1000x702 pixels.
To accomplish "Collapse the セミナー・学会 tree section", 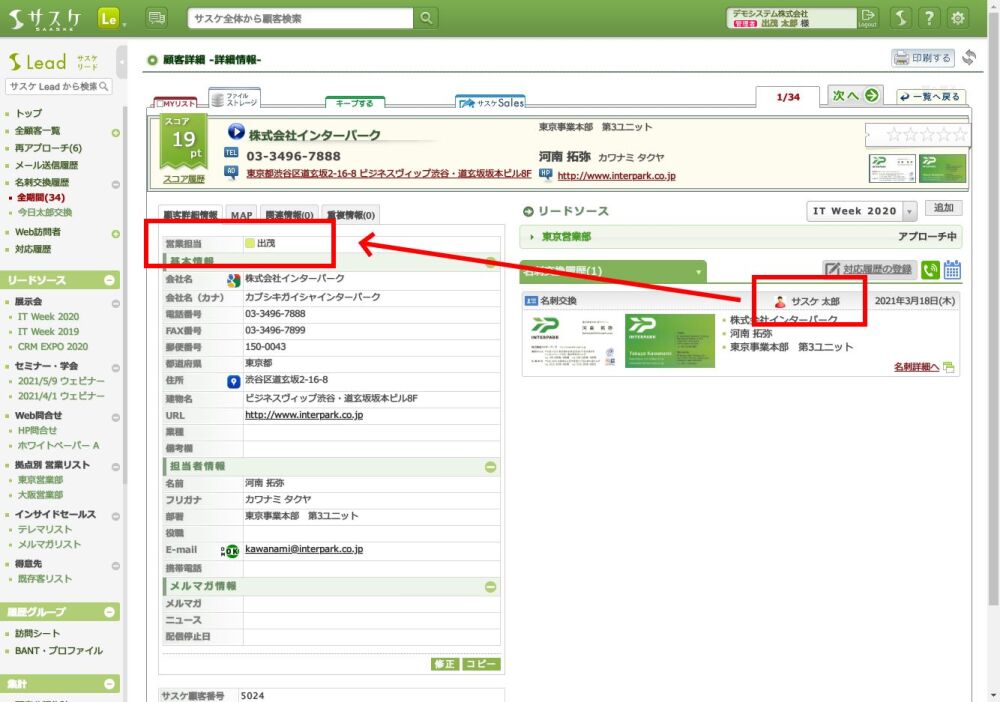I will (115, 368).
